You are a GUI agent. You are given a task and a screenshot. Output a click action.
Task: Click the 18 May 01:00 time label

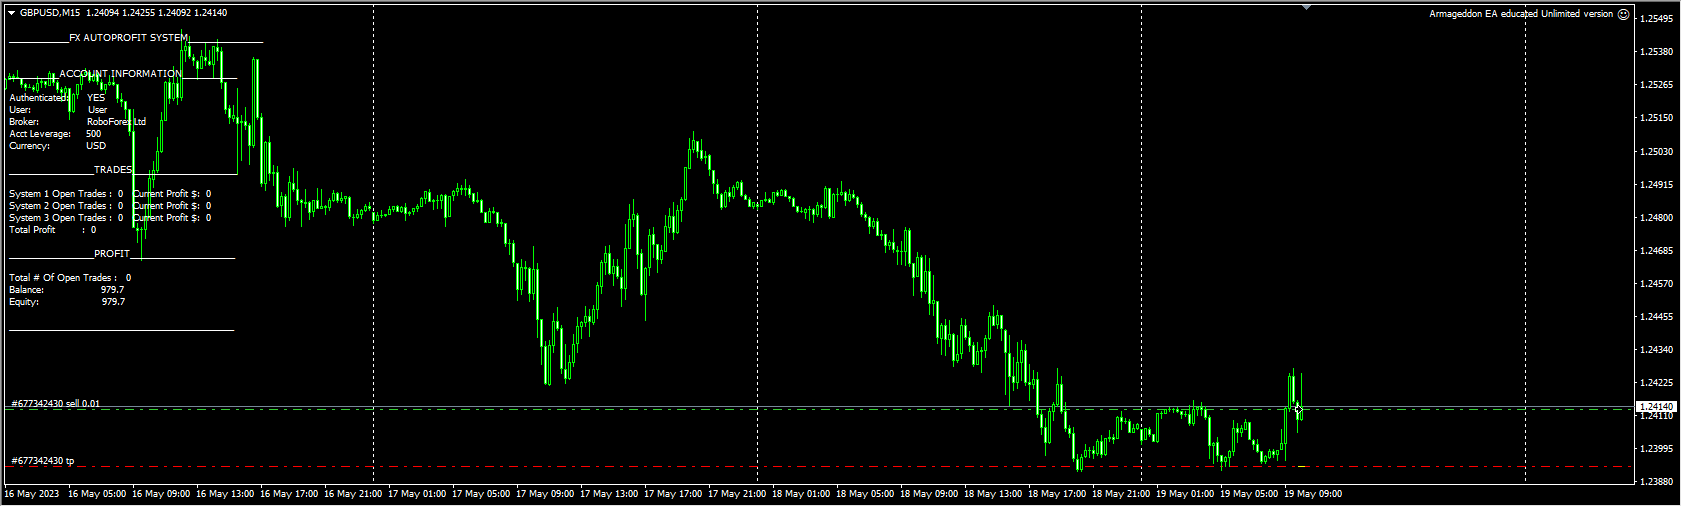coord(801,494)
